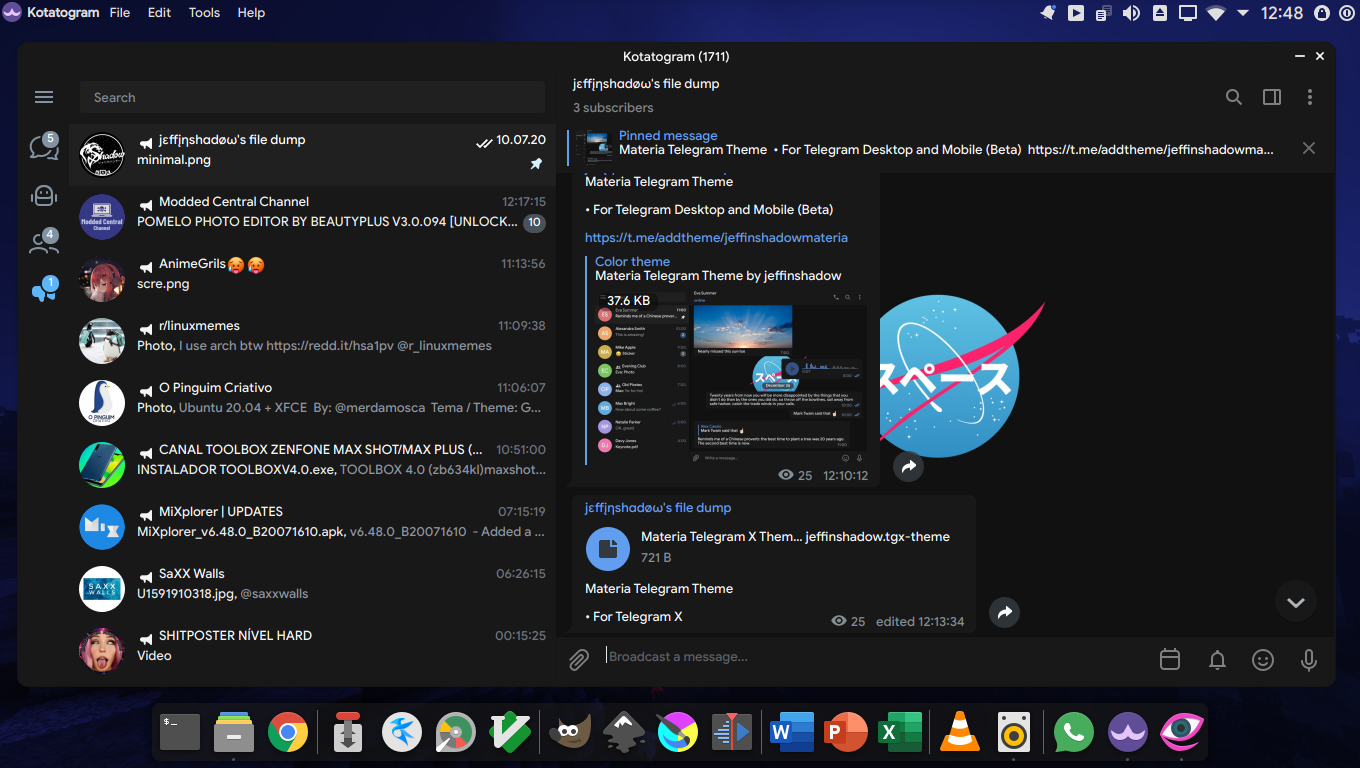Open the r/linuxmemes channel
This screenshot has height=768, width=1360.
(312, 340)
